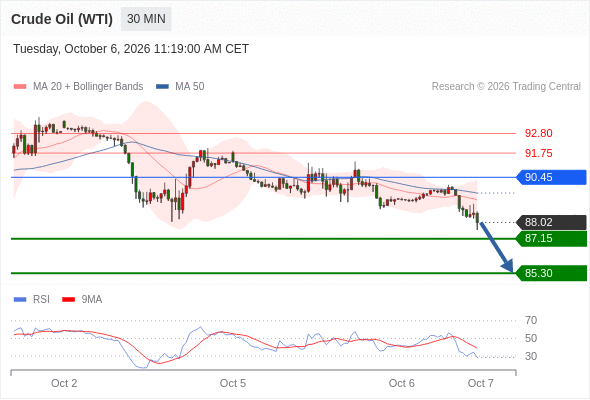Screen dimensions: 590x400
Task: Click the RSI legend swatch
Action: coord(20,300)
